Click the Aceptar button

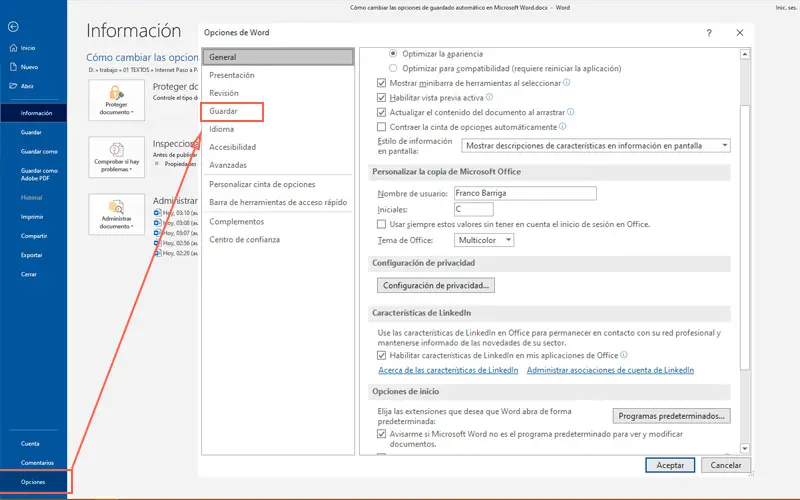point(670,465)
